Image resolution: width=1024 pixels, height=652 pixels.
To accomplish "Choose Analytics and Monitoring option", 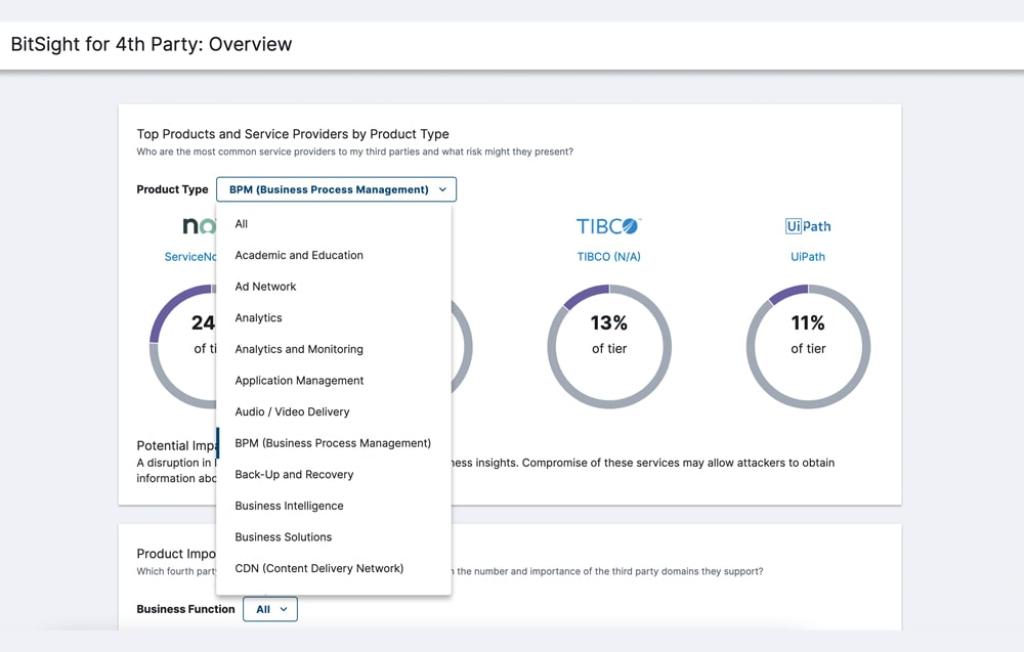I will pyautogui.click(x=299, y=349).
